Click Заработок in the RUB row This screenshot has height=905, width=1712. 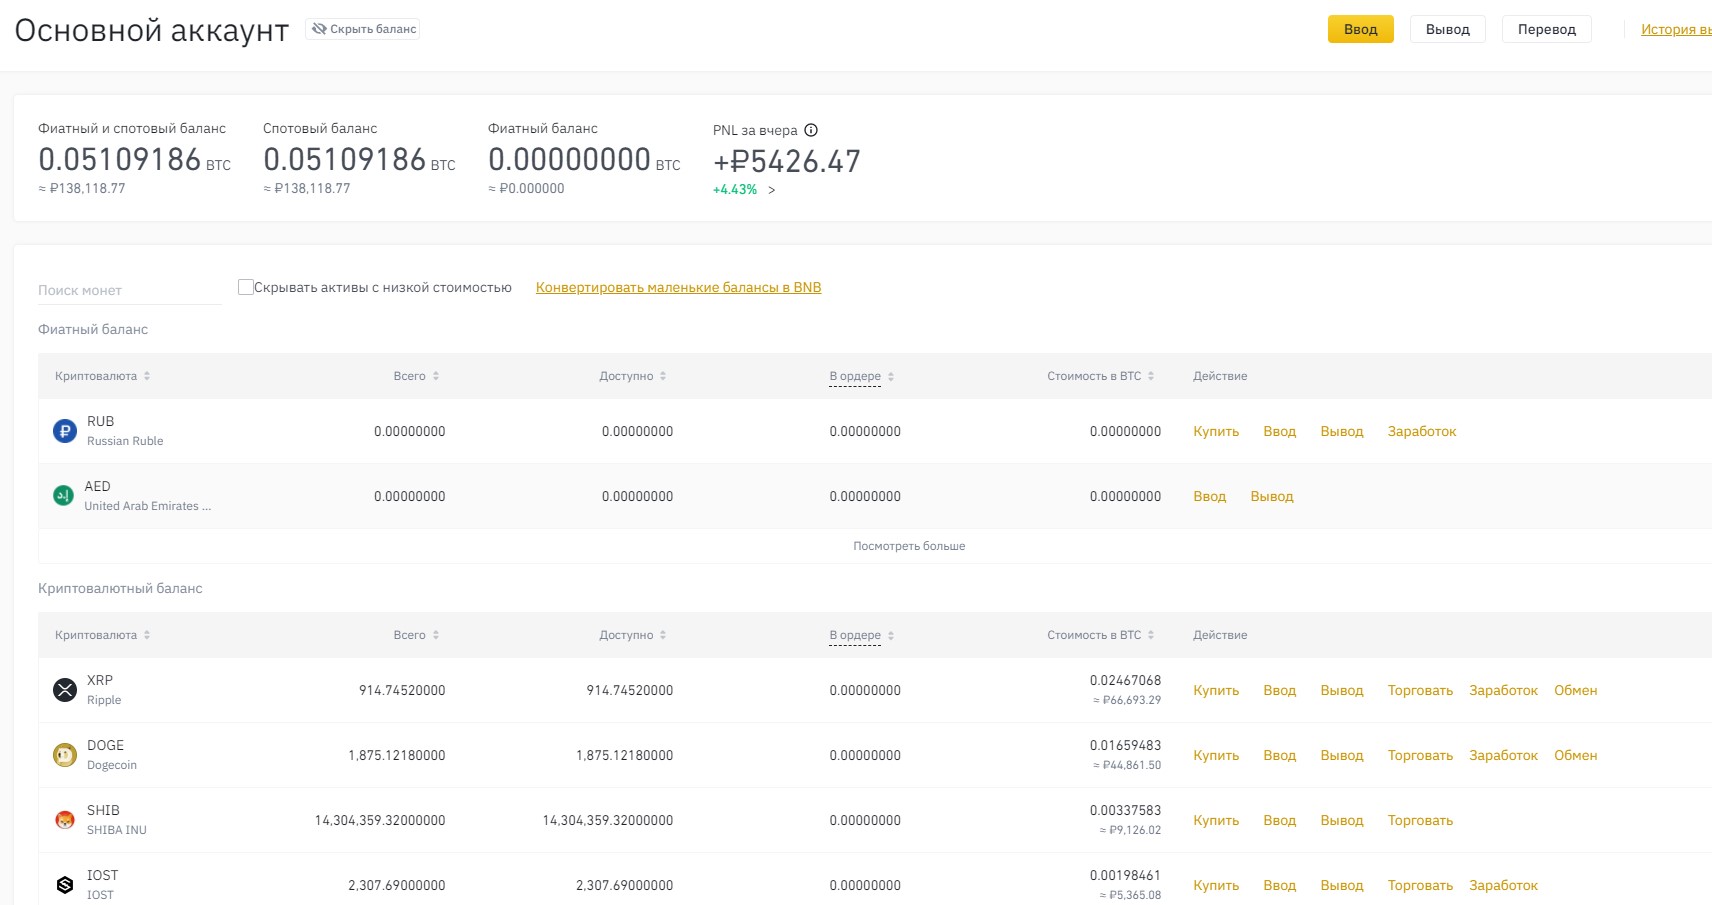pos(1422,431)
